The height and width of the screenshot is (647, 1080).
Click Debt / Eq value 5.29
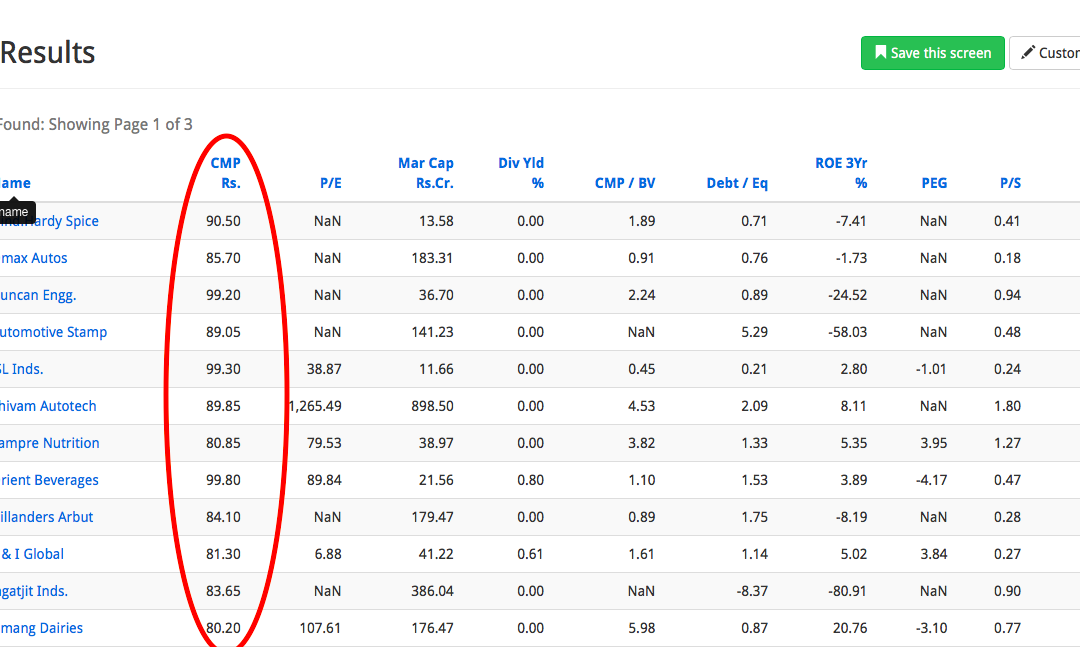coord(754,332)
